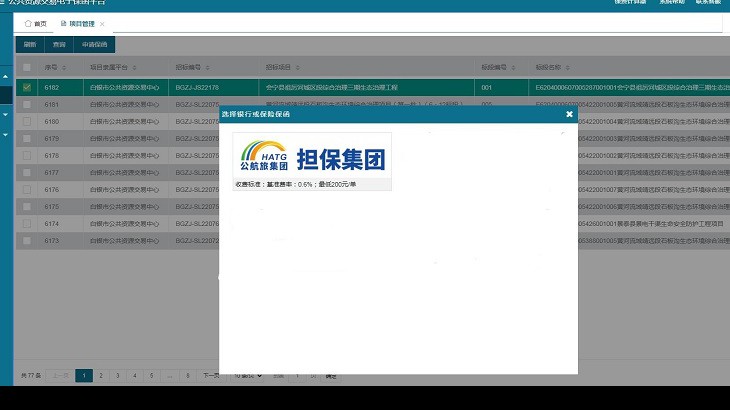The image size is (730, 410).
Task: Click 白银市公共资源交易中心 in row 6174
Action: pos(124,224)
